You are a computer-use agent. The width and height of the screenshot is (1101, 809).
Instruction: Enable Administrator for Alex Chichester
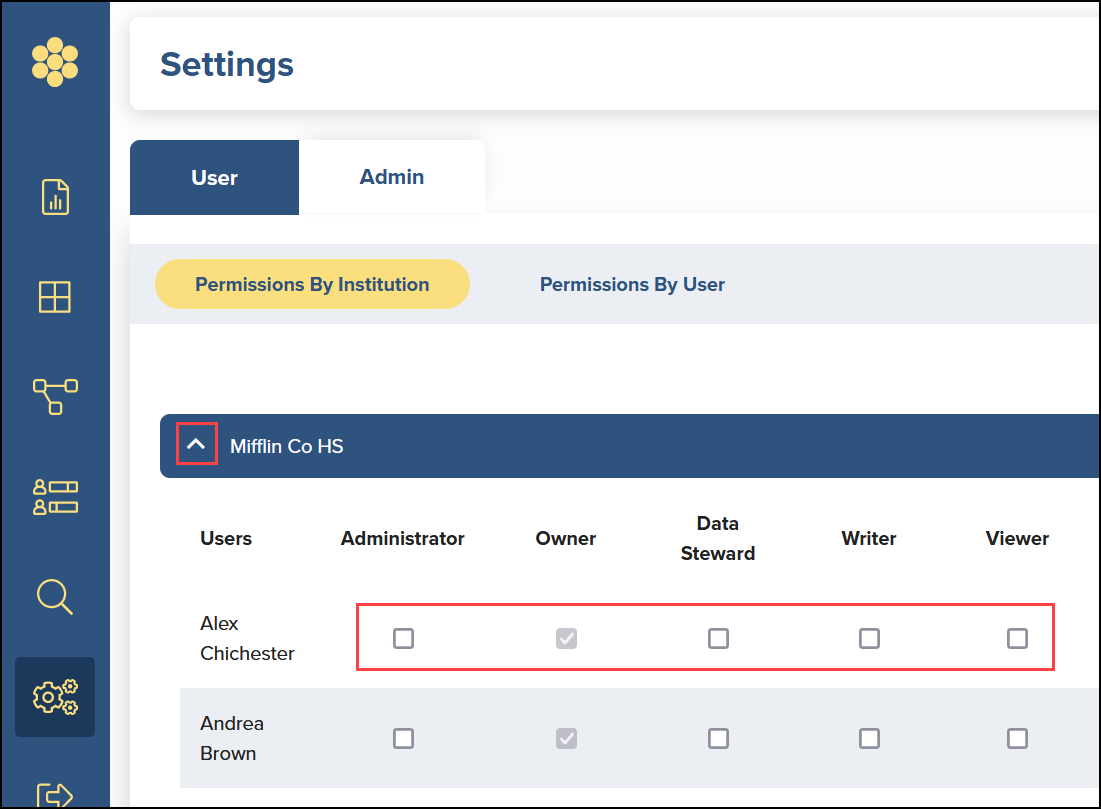[403, 638]
